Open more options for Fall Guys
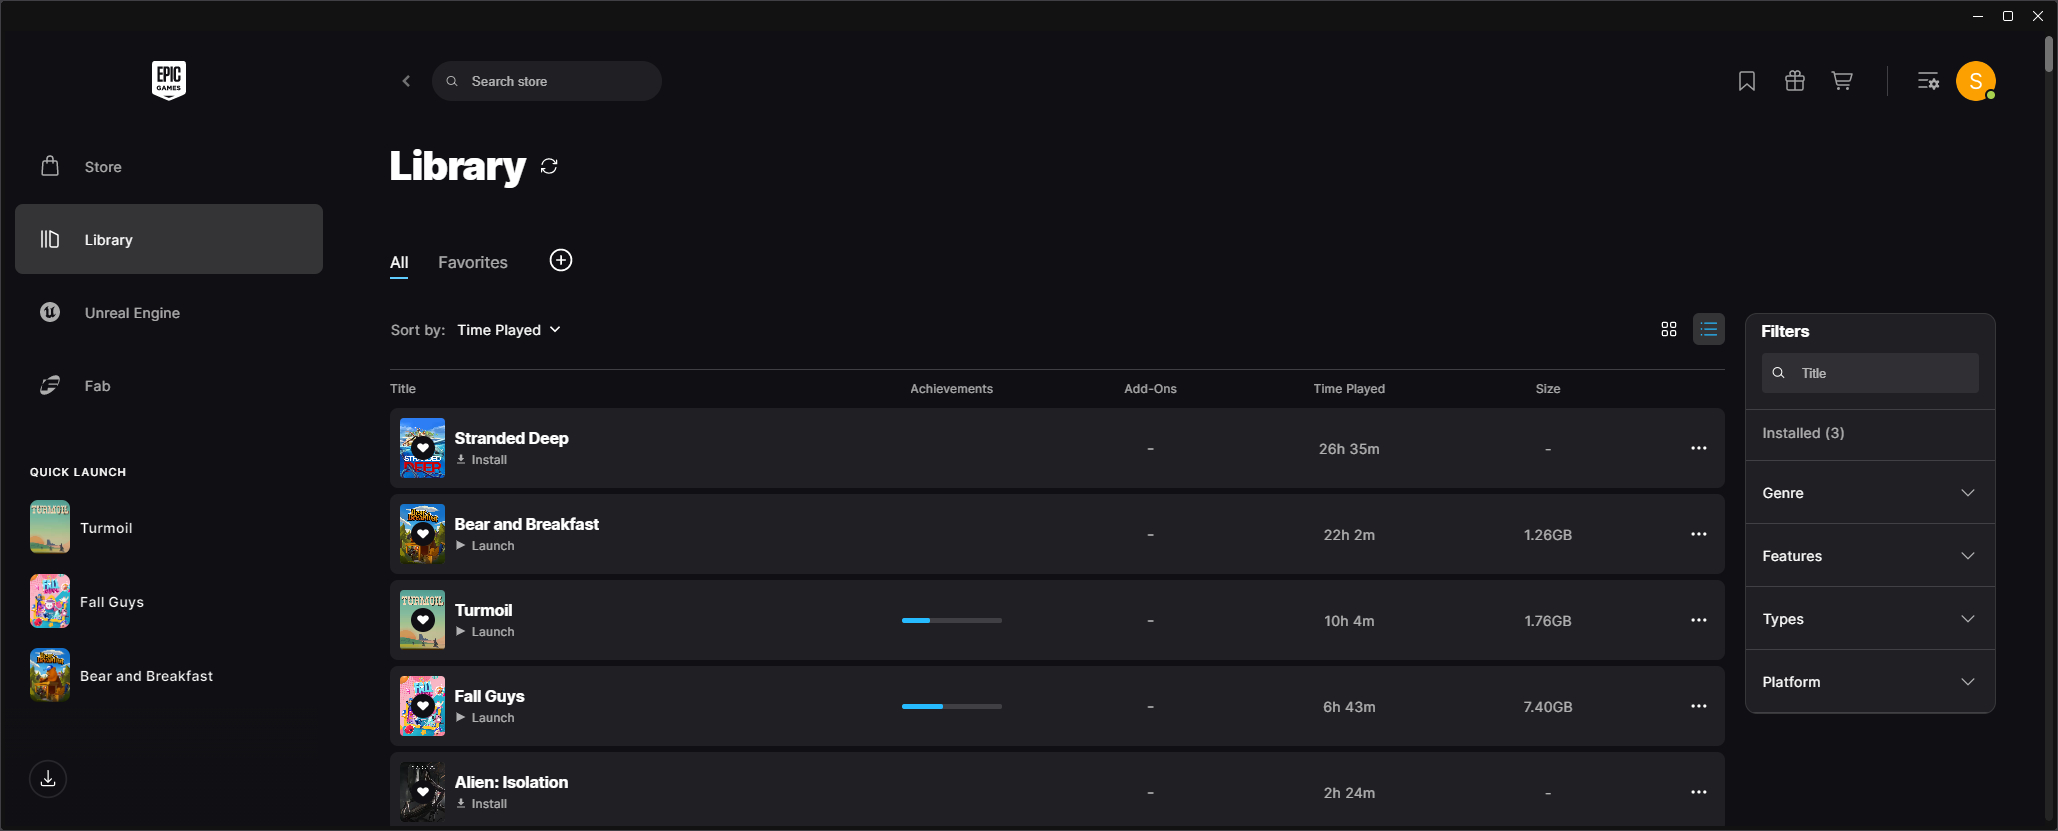2058x831 pixels. pos(1699,706)
